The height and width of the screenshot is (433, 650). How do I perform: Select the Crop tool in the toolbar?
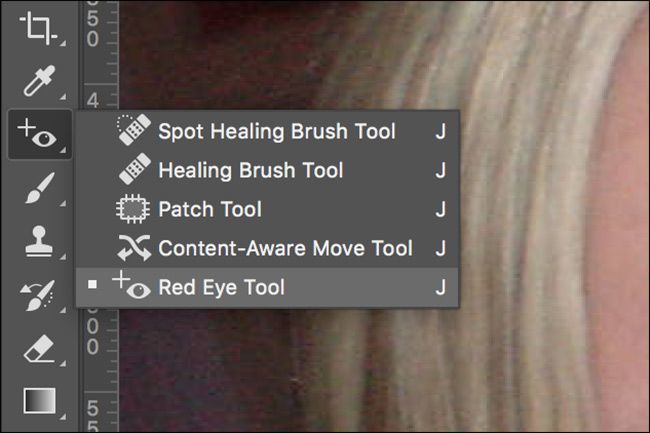[39, 28]
